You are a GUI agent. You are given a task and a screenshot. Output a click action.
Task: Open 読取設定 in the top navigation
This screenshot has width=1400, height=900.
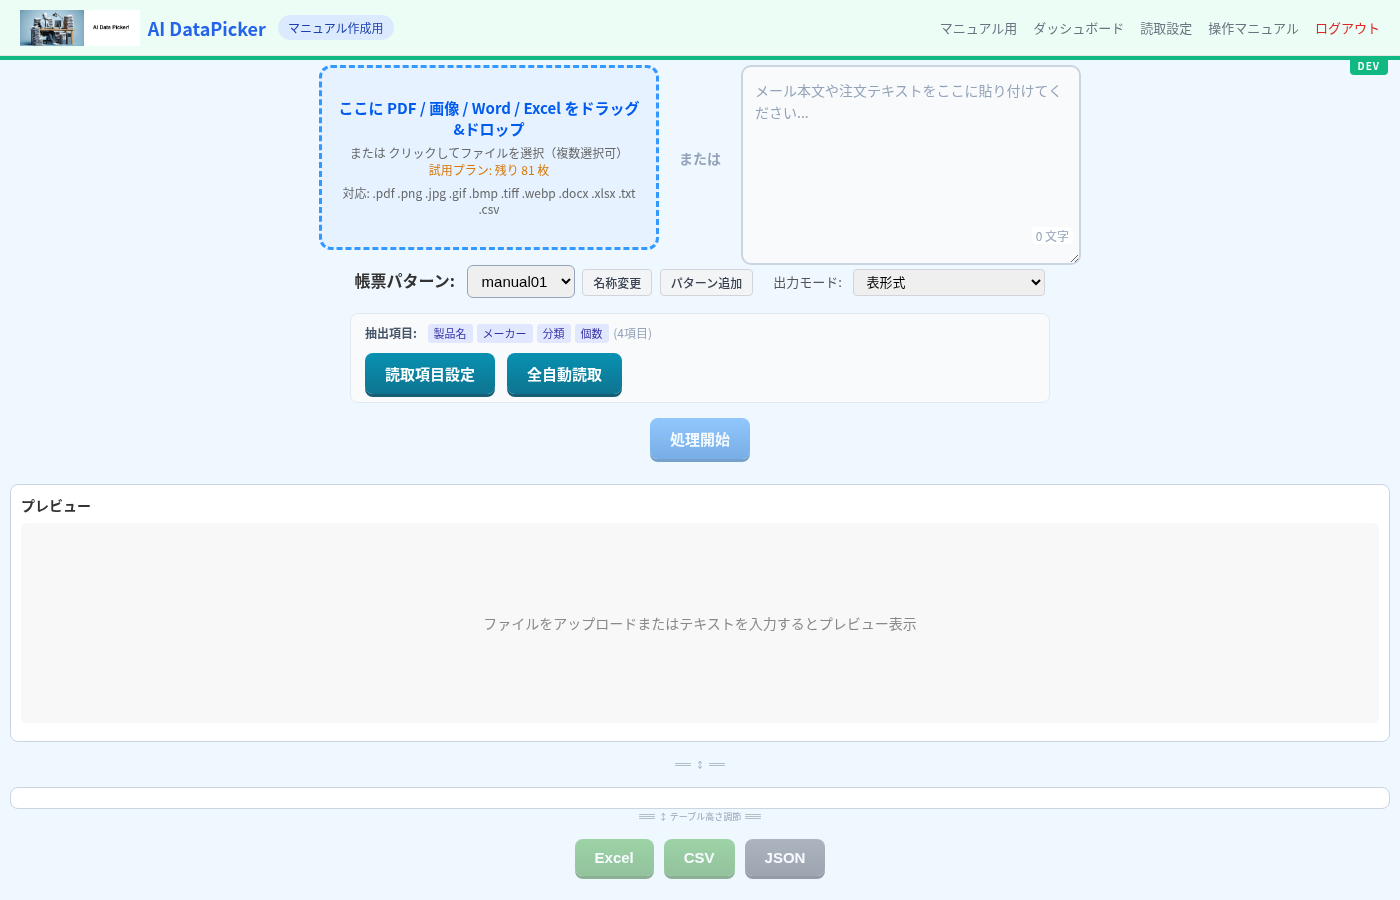click(1166, 29)
